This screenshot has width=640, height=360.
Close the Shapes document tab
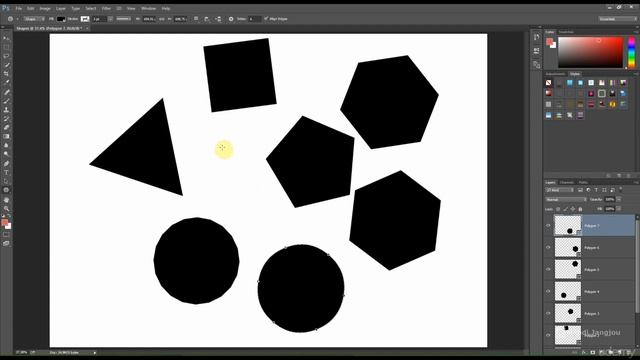pos(87,28)
